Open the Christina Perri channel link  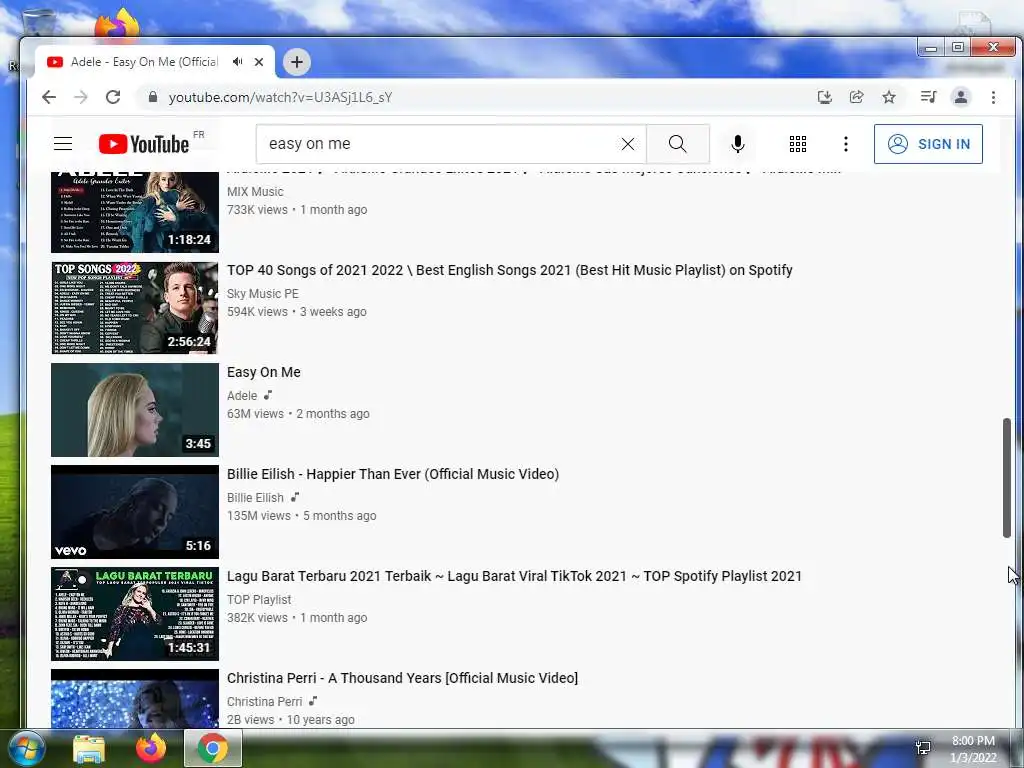(264, 701)
